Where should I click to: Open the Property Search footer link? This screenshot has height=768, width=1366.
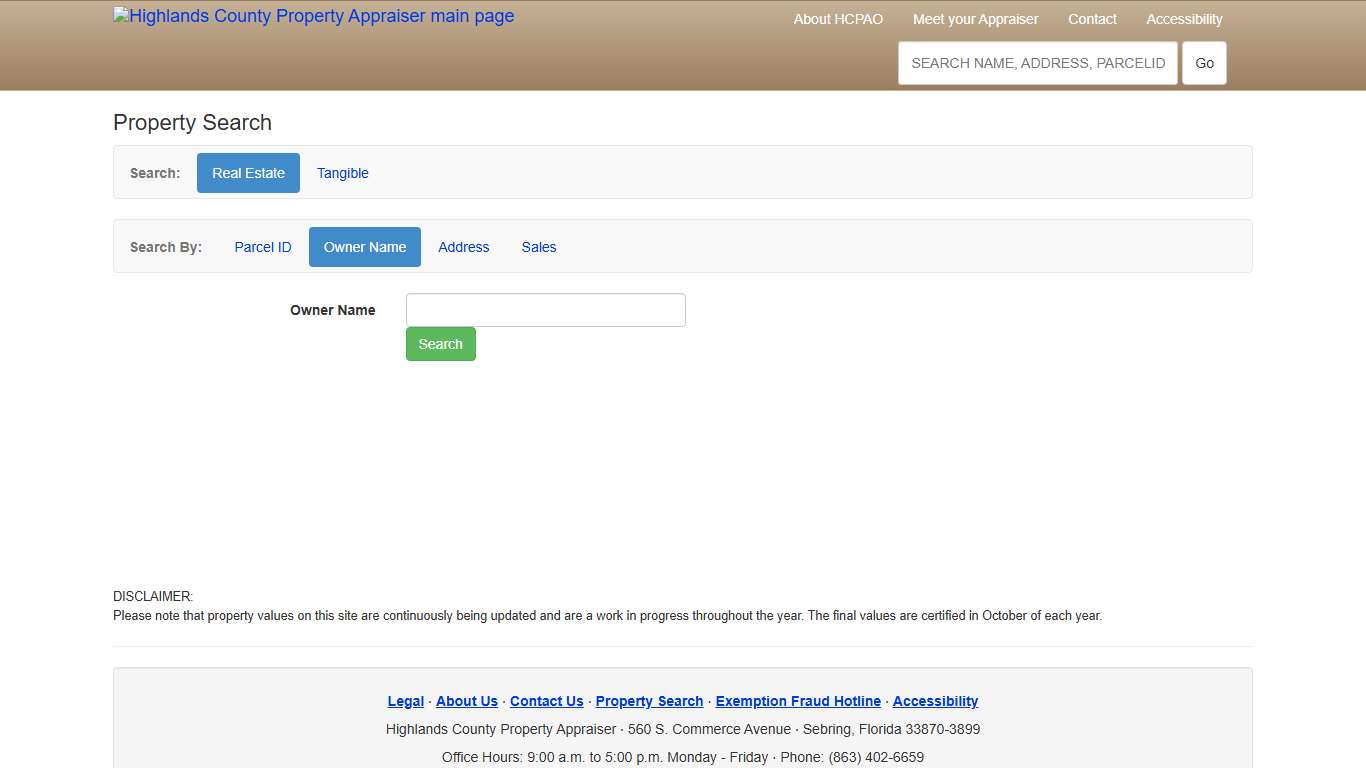pyautogui.click(x=648, y=701)
